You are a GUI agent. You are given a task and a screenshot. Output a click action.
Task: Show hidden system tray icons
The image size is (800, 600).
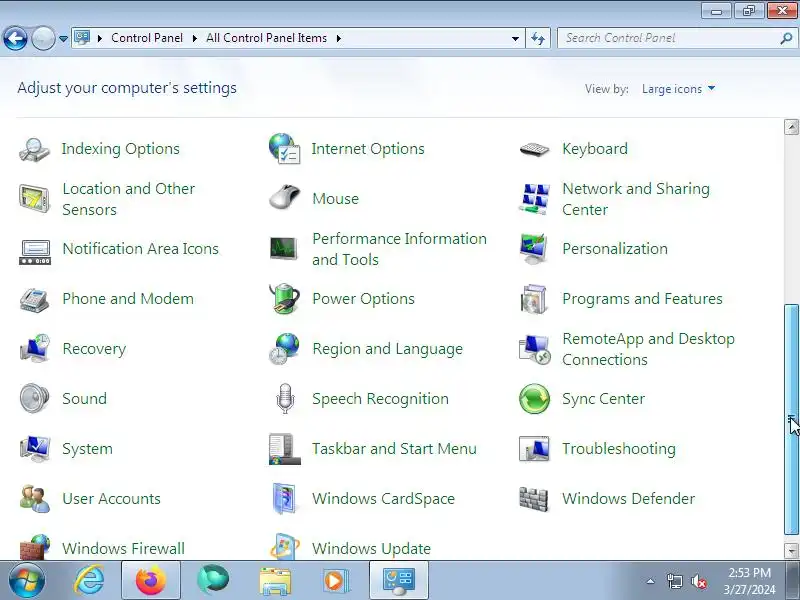[651, 581]
